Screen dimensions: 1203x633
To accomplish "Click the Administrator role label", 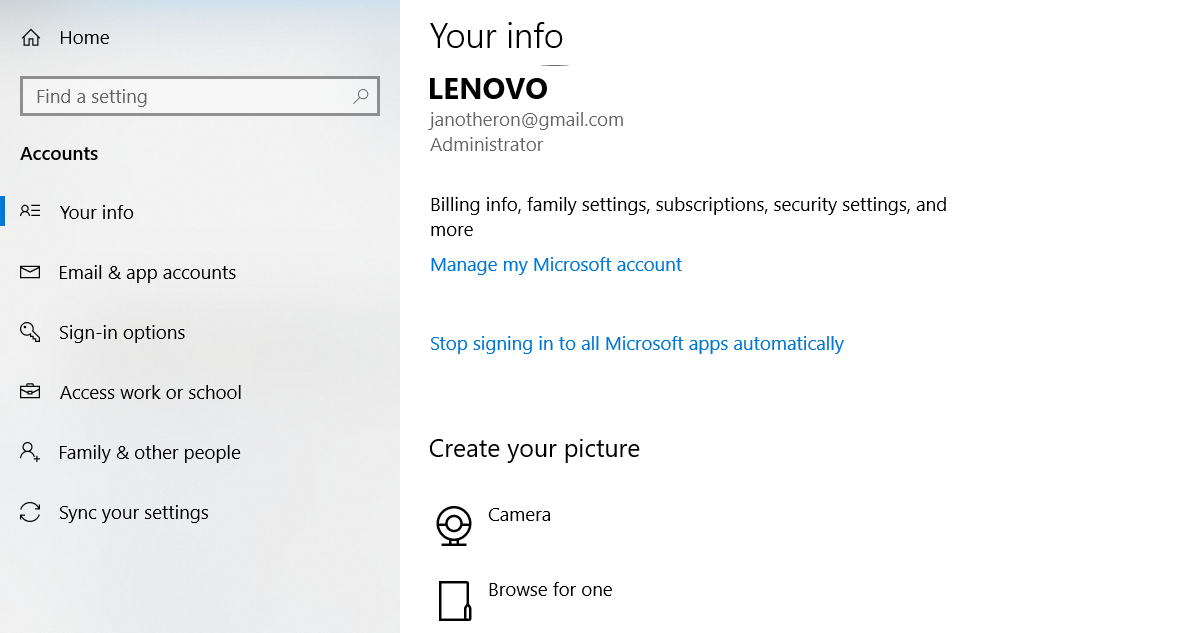I will [487, 145].
